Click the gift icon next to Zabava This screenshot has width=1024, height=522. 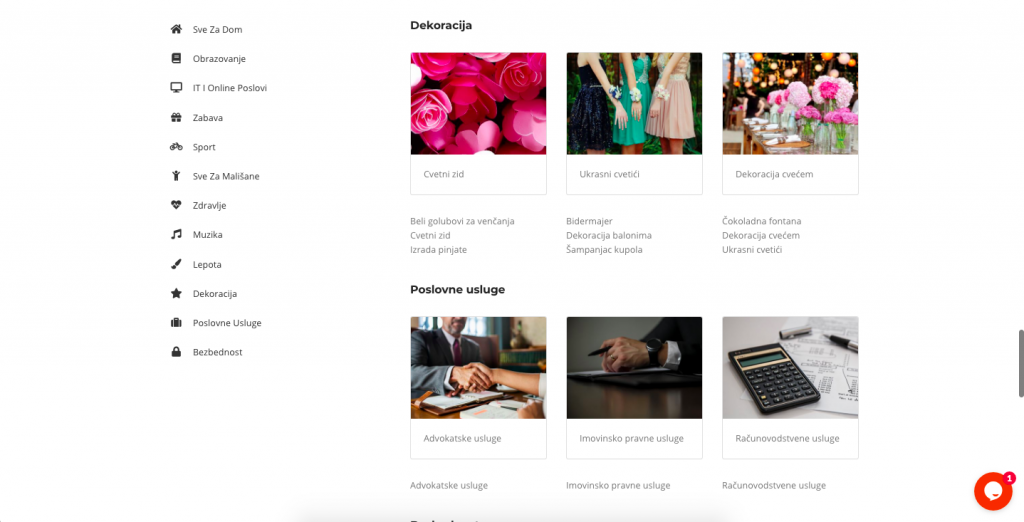click(176, 118)
